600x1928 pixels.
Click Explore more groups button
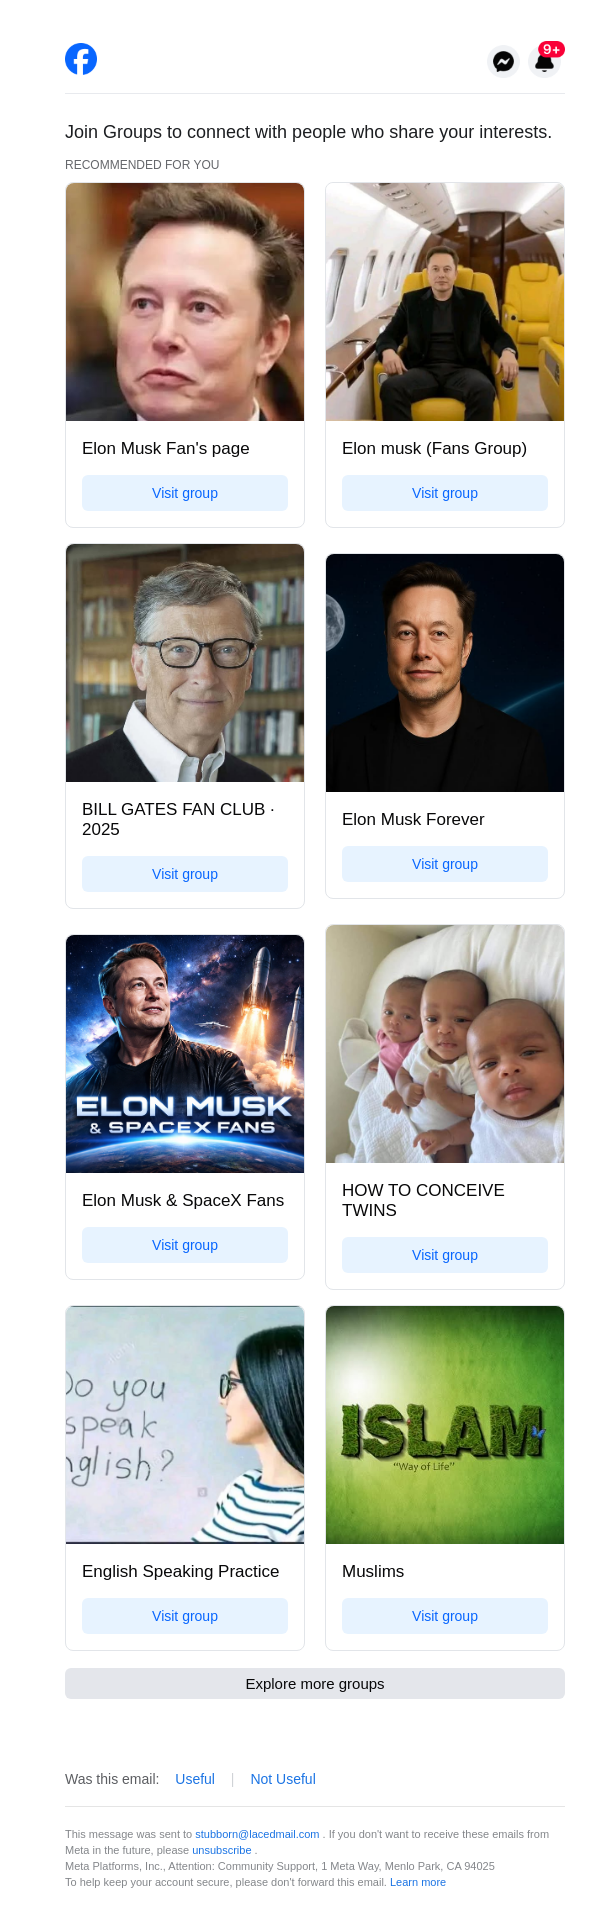315,1684
